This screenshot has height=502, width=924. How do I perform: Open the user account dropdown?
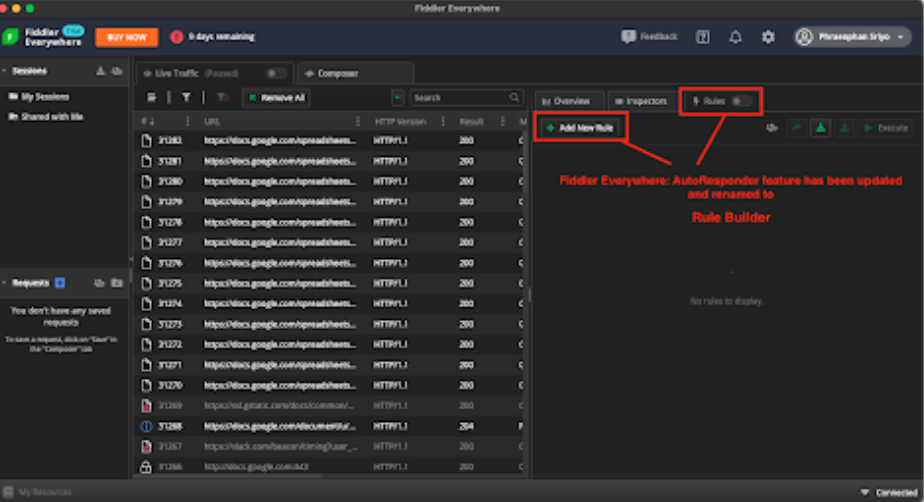853,37
